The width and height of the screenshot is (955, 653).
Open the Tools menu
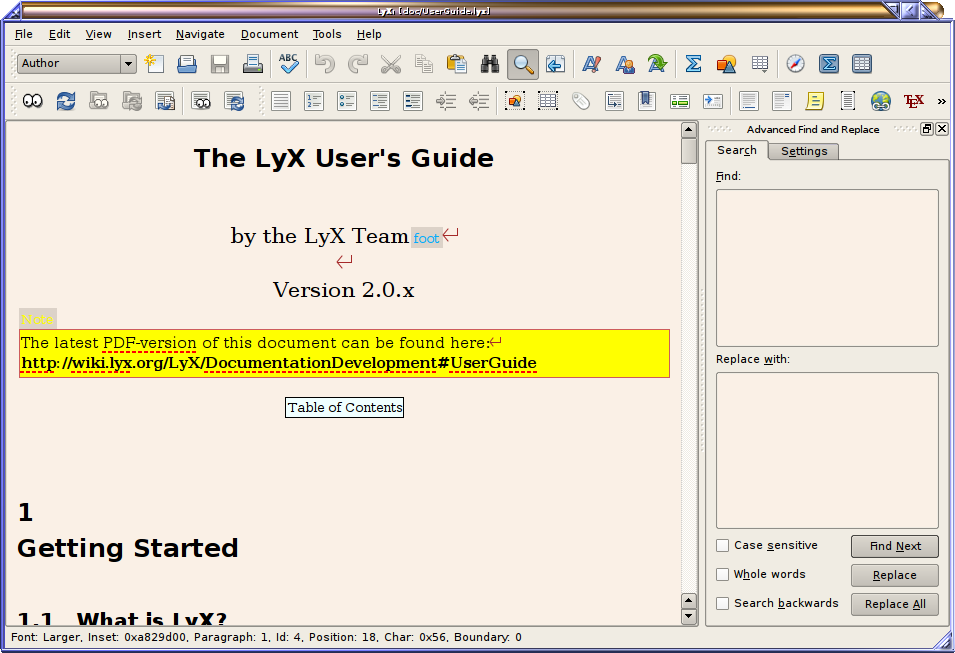pos(327,34)
